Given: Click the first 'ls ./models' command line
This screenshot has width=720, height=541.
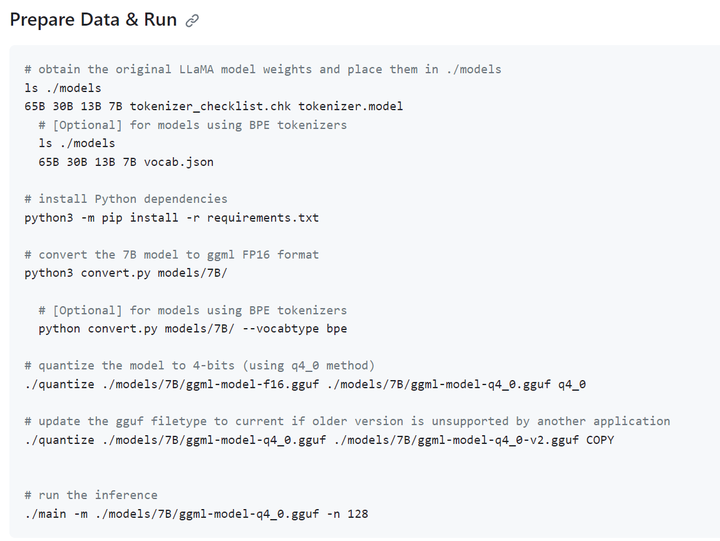Looking at the screenshot, I should point(63,88).
